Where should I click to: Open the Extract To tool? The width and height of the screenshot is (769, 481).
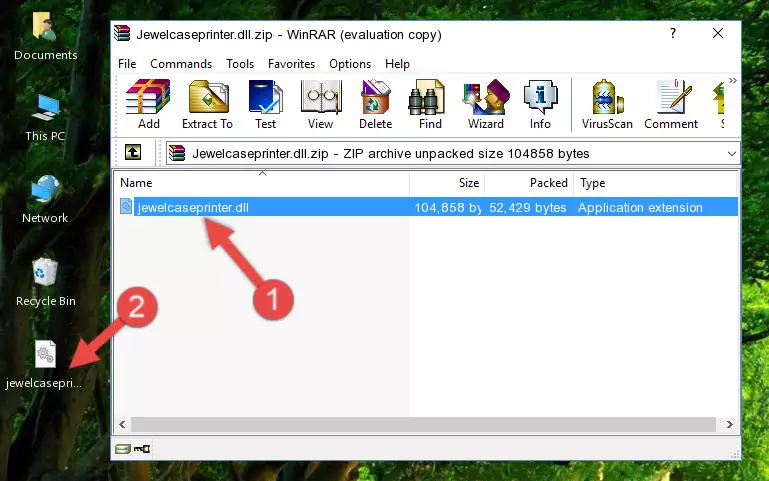coord(207,104)
